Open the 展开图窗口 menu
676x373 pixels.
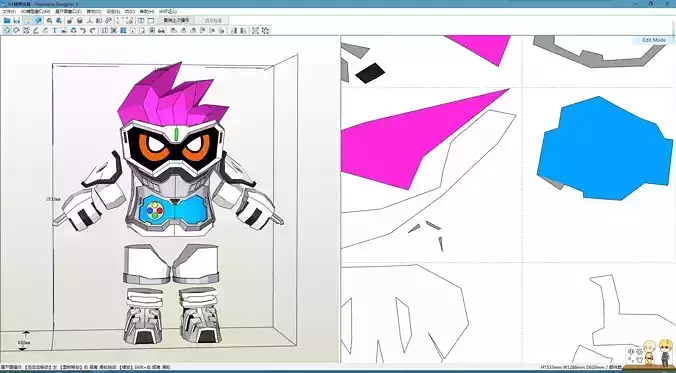coord(68,11)
